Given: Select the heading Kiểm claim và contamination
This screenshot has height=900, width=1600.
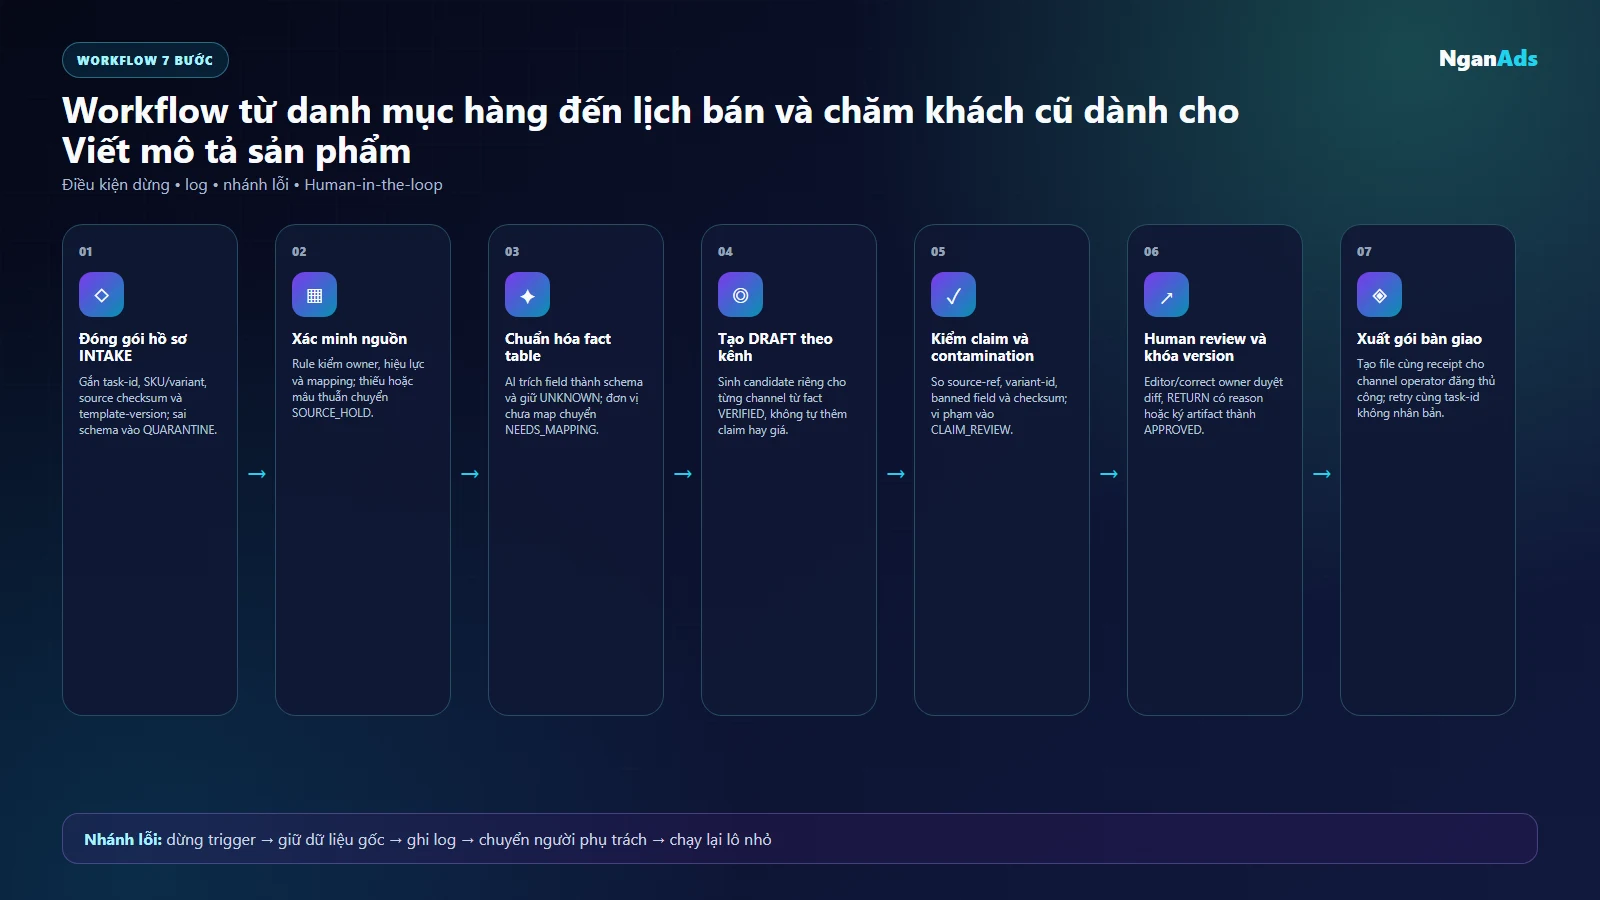Looking at the screenshot, I should (982, 347).
